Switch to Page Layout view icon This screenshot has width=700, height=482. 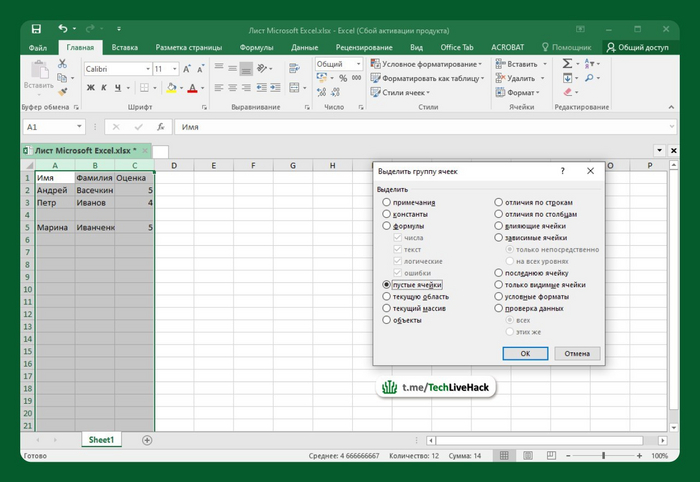[528, 456]
